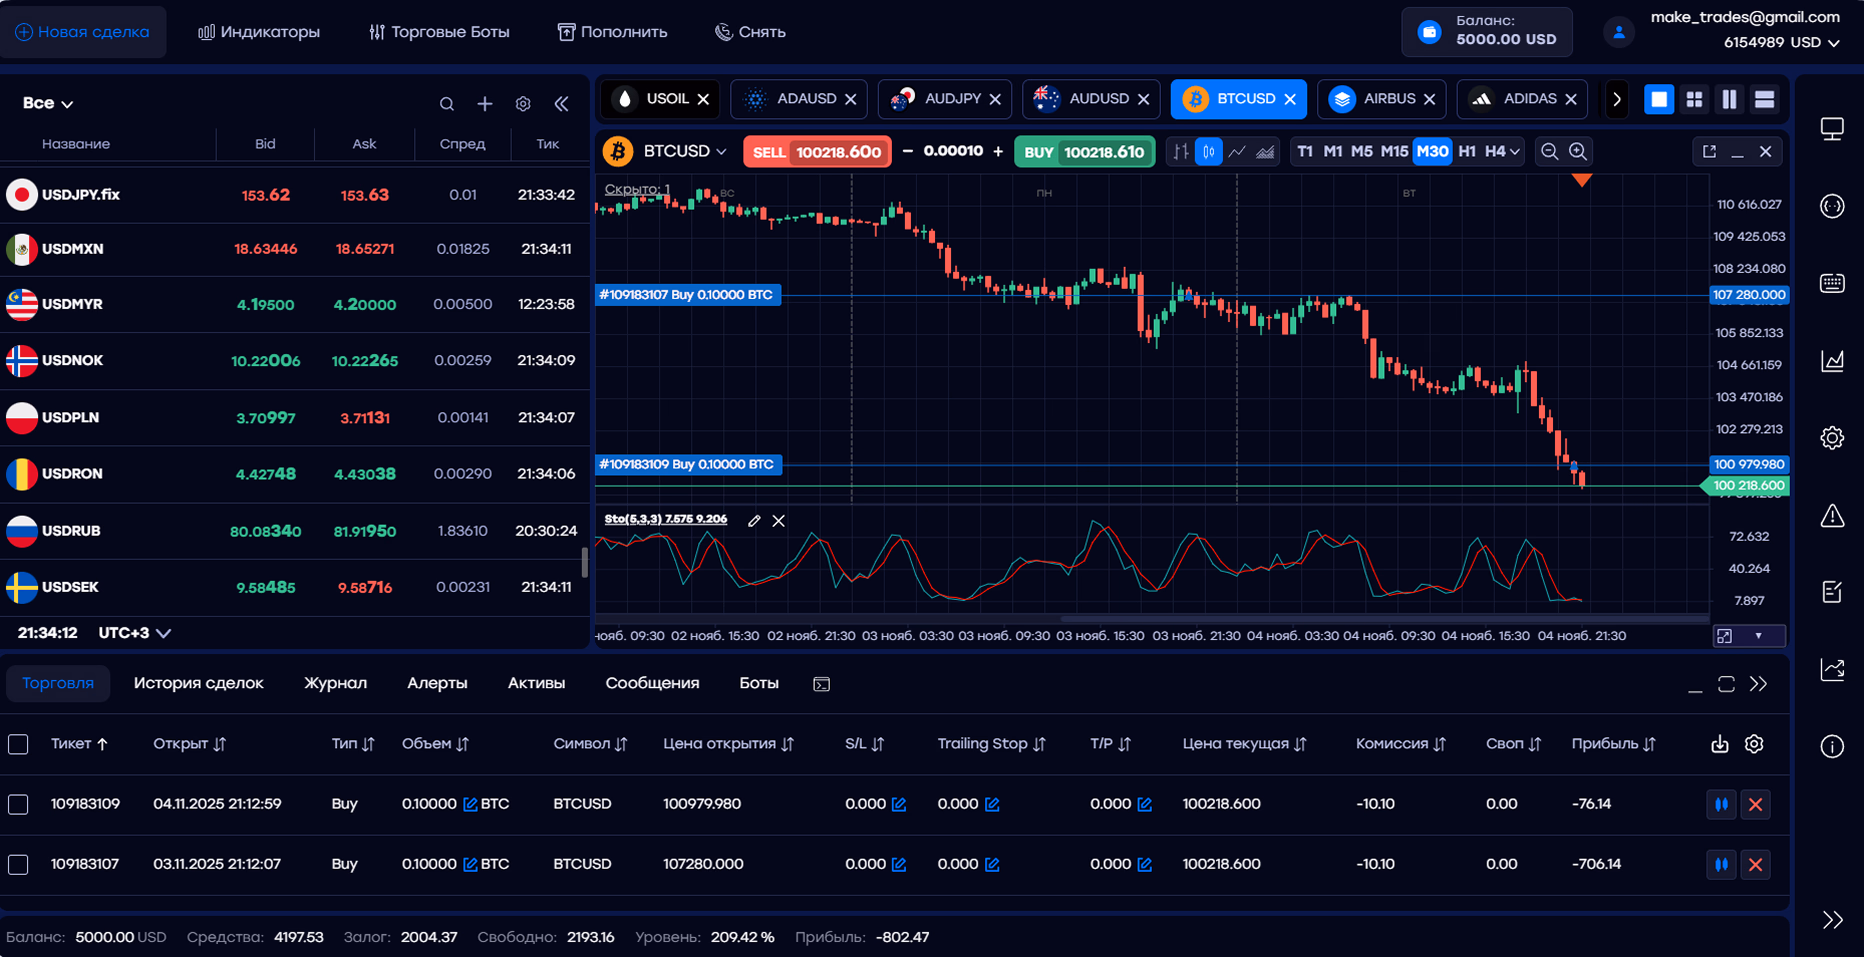Collapse the watchlist panel with the double chevron
This screenshot has width=1864, height=957.
coord(562,104)
